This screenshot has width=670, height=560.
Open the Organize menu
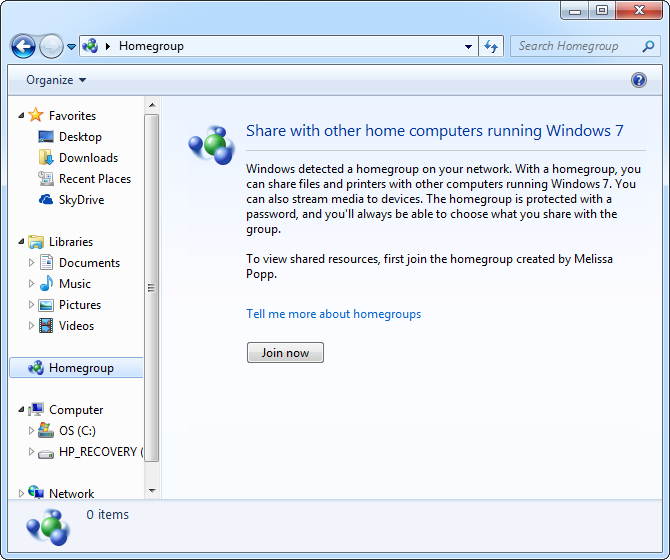click(x=56, y=80)
